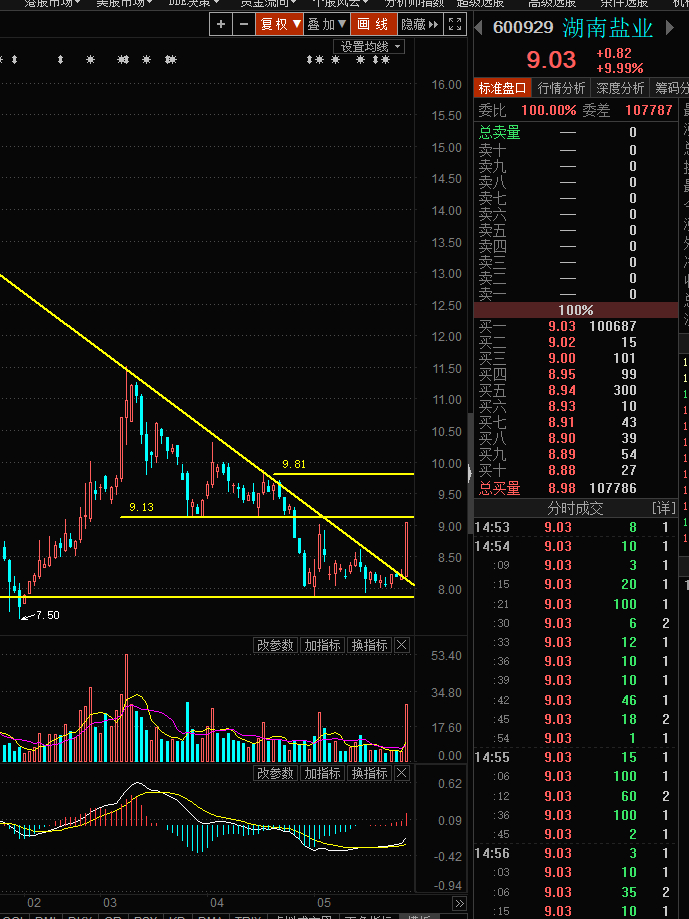Click 改参数 on the MACD panel
This screenshot has width=689, height=919.
coord(275,773)
